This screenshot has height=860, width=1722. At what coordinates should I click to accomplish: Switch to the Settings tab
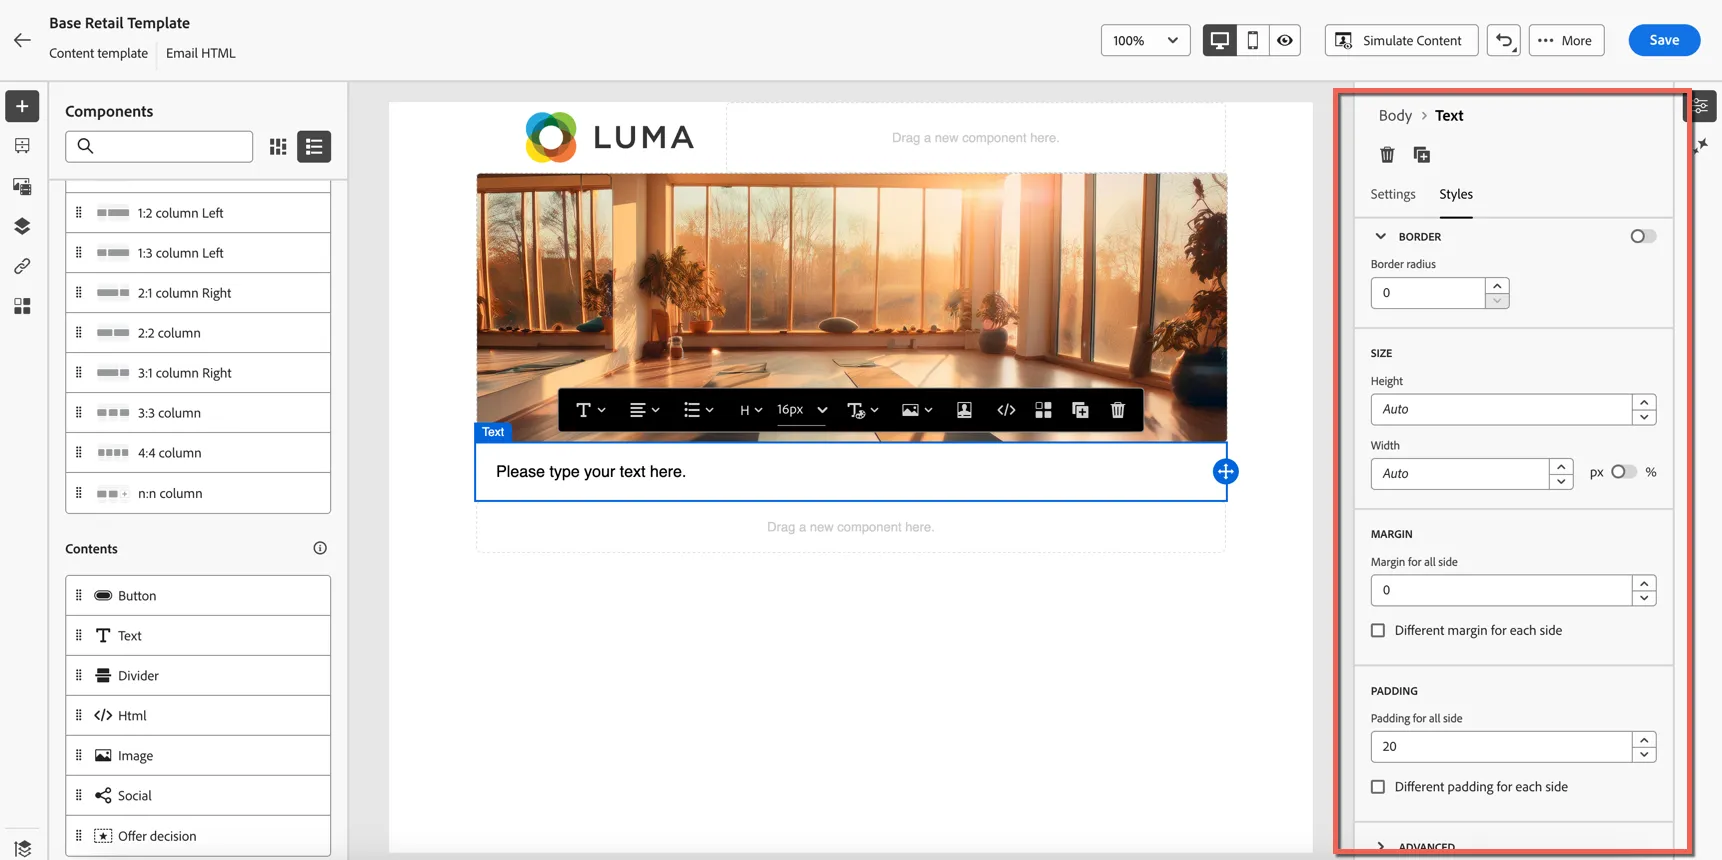1393,194
